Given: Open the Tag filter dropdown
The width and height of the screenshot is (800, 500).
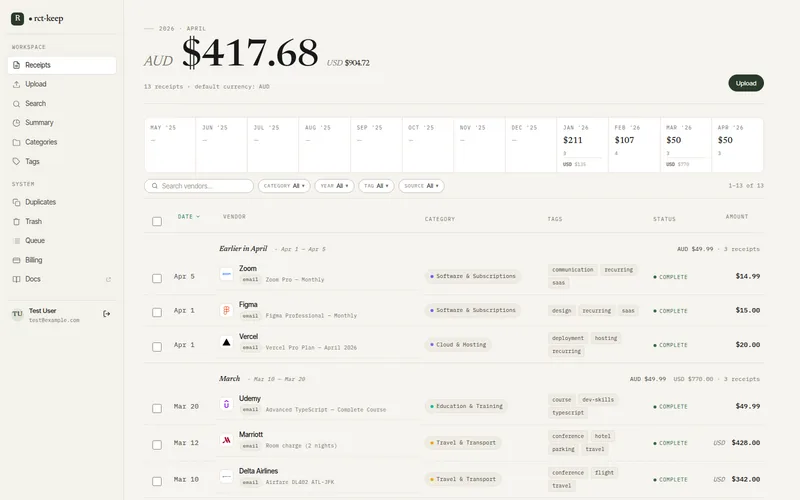Looking at the screenshot, I should 376,186.
